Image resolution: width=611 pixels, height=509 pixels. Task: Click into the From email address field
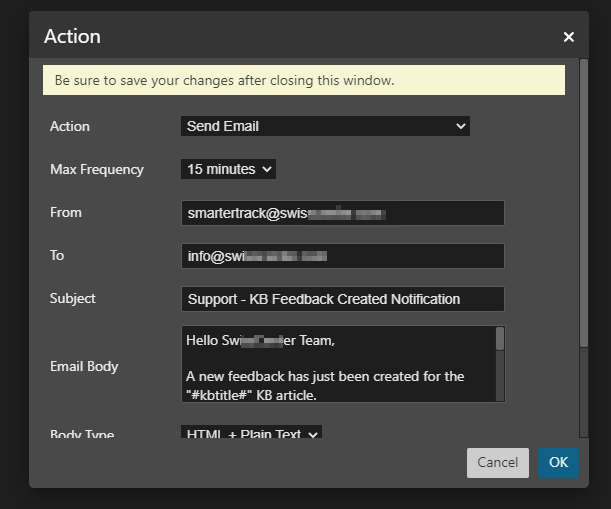click(342, 213)
